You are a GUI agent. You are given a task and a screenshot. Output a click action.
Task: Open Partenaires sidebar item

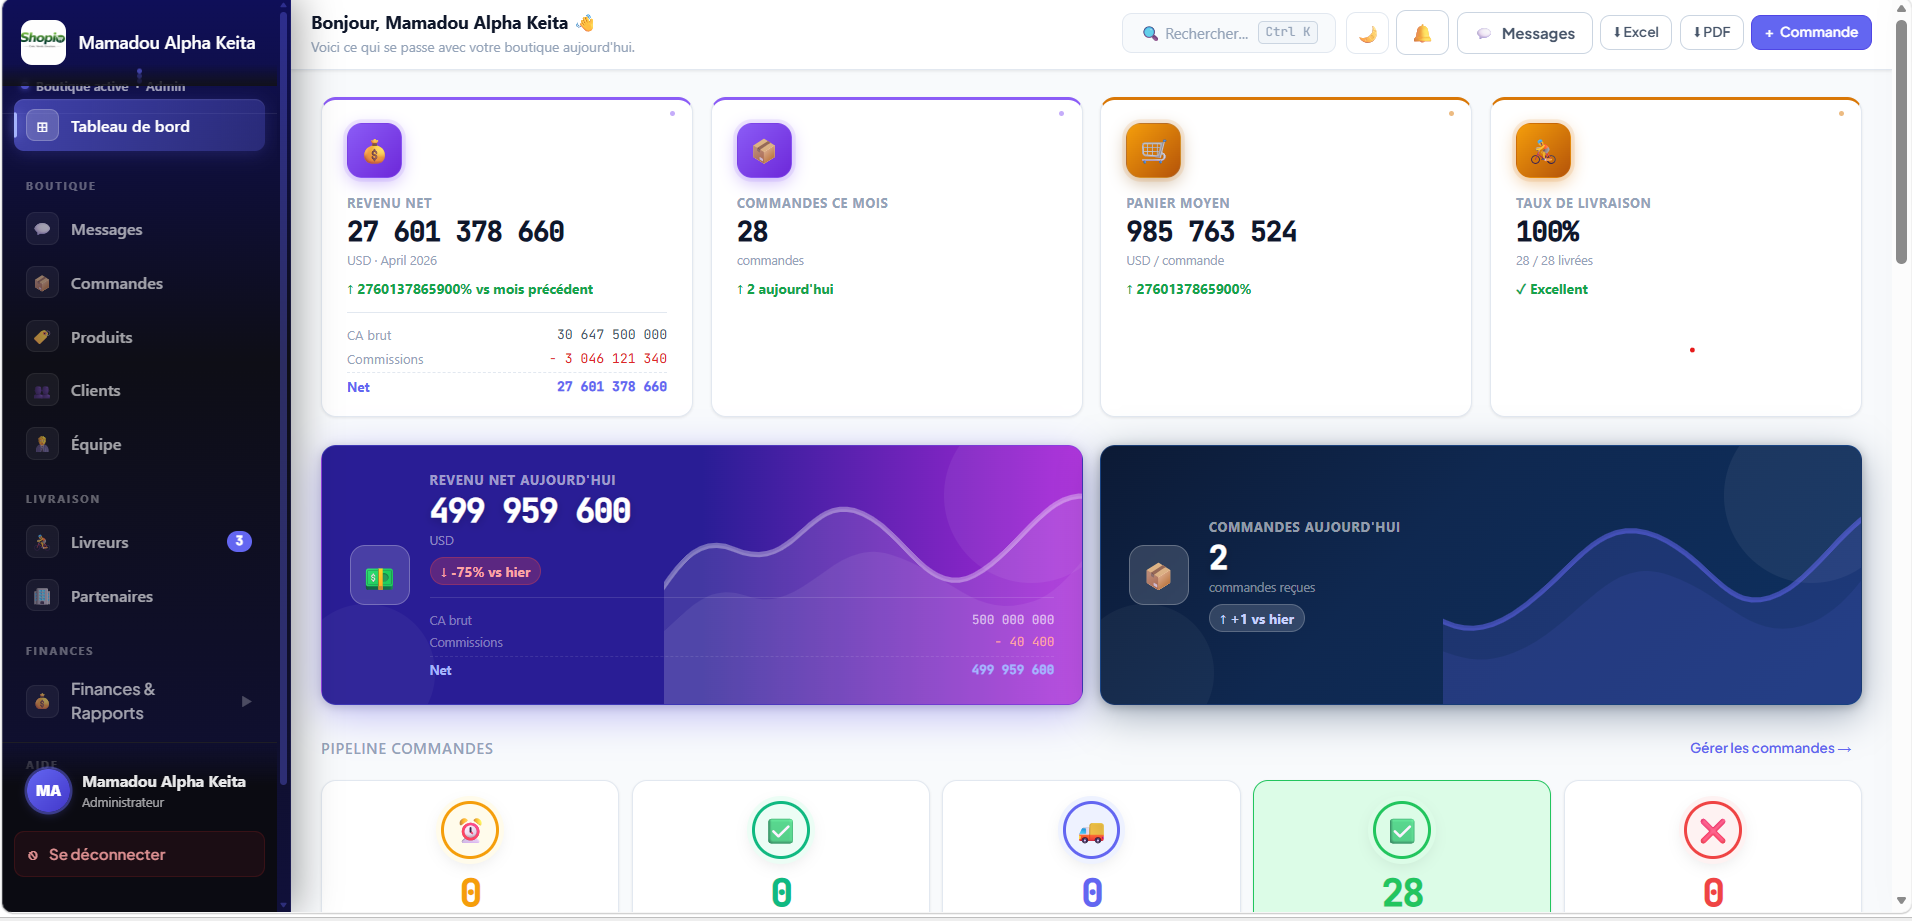[139, 596]
